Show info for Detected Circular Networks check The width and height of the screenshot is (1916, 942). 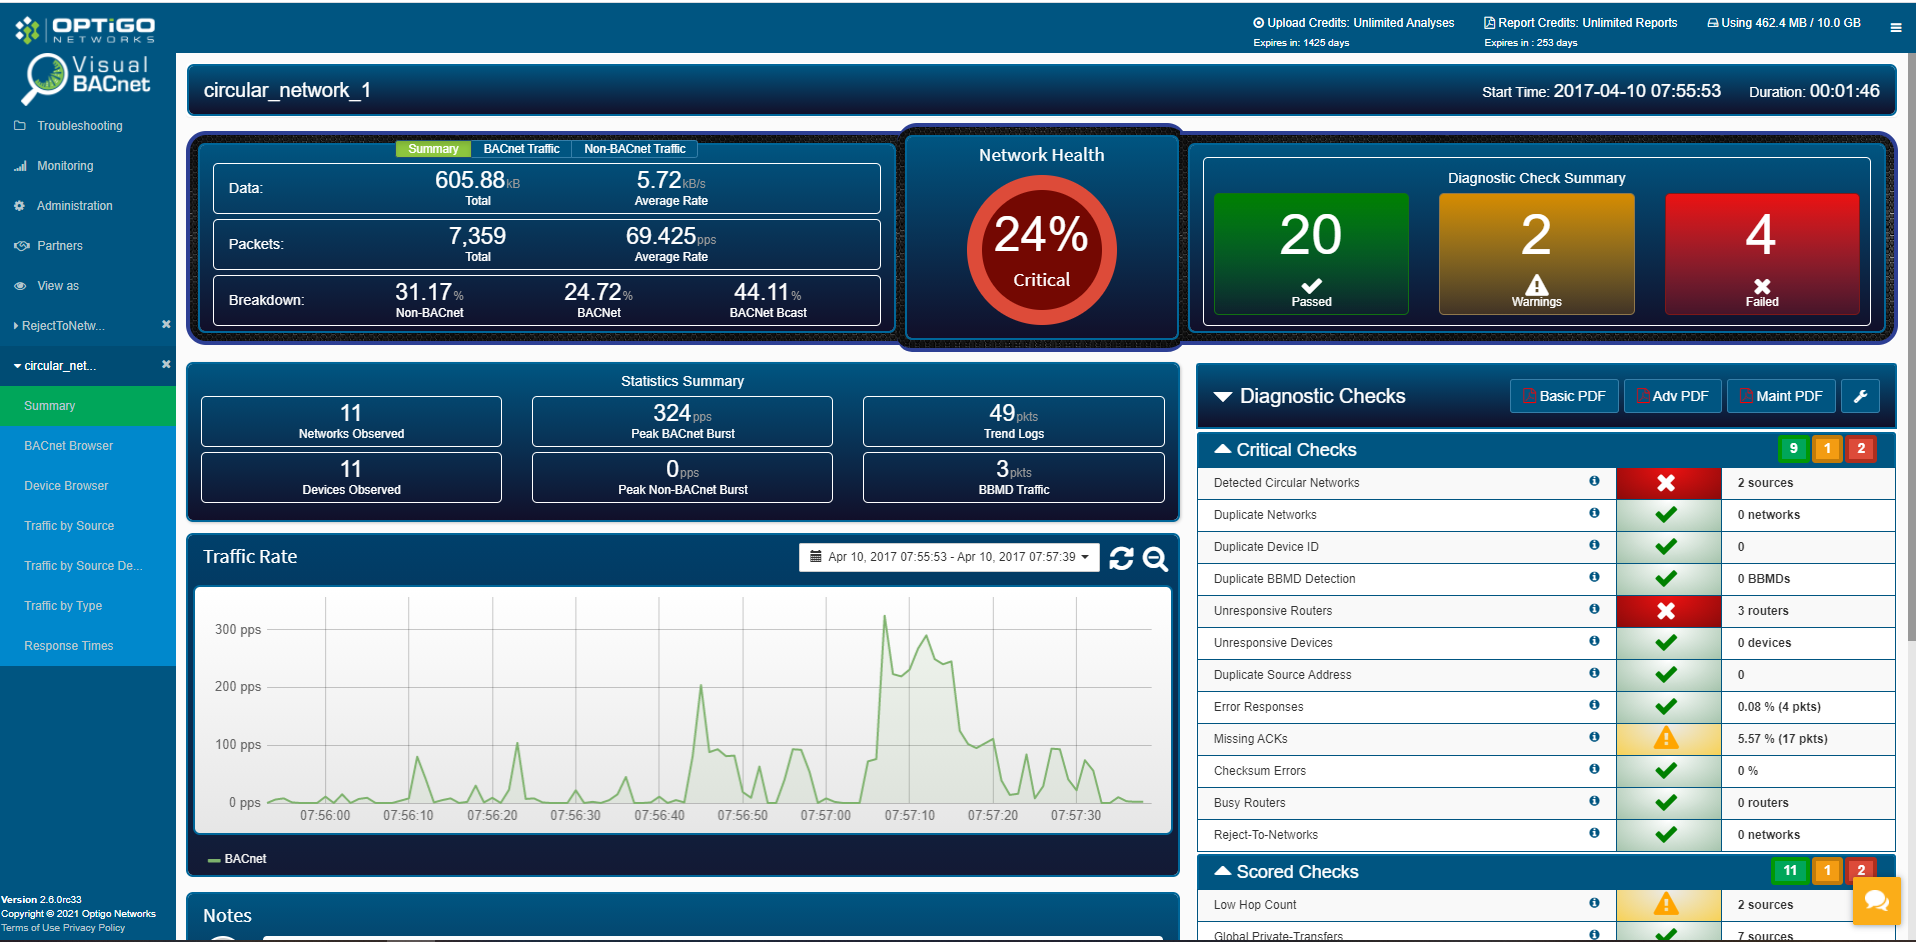1595,481
